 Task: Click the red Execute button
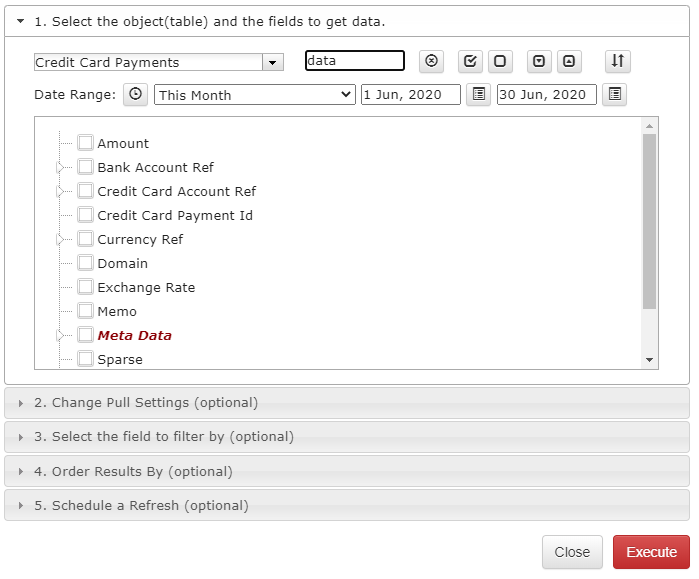(651, 552)
